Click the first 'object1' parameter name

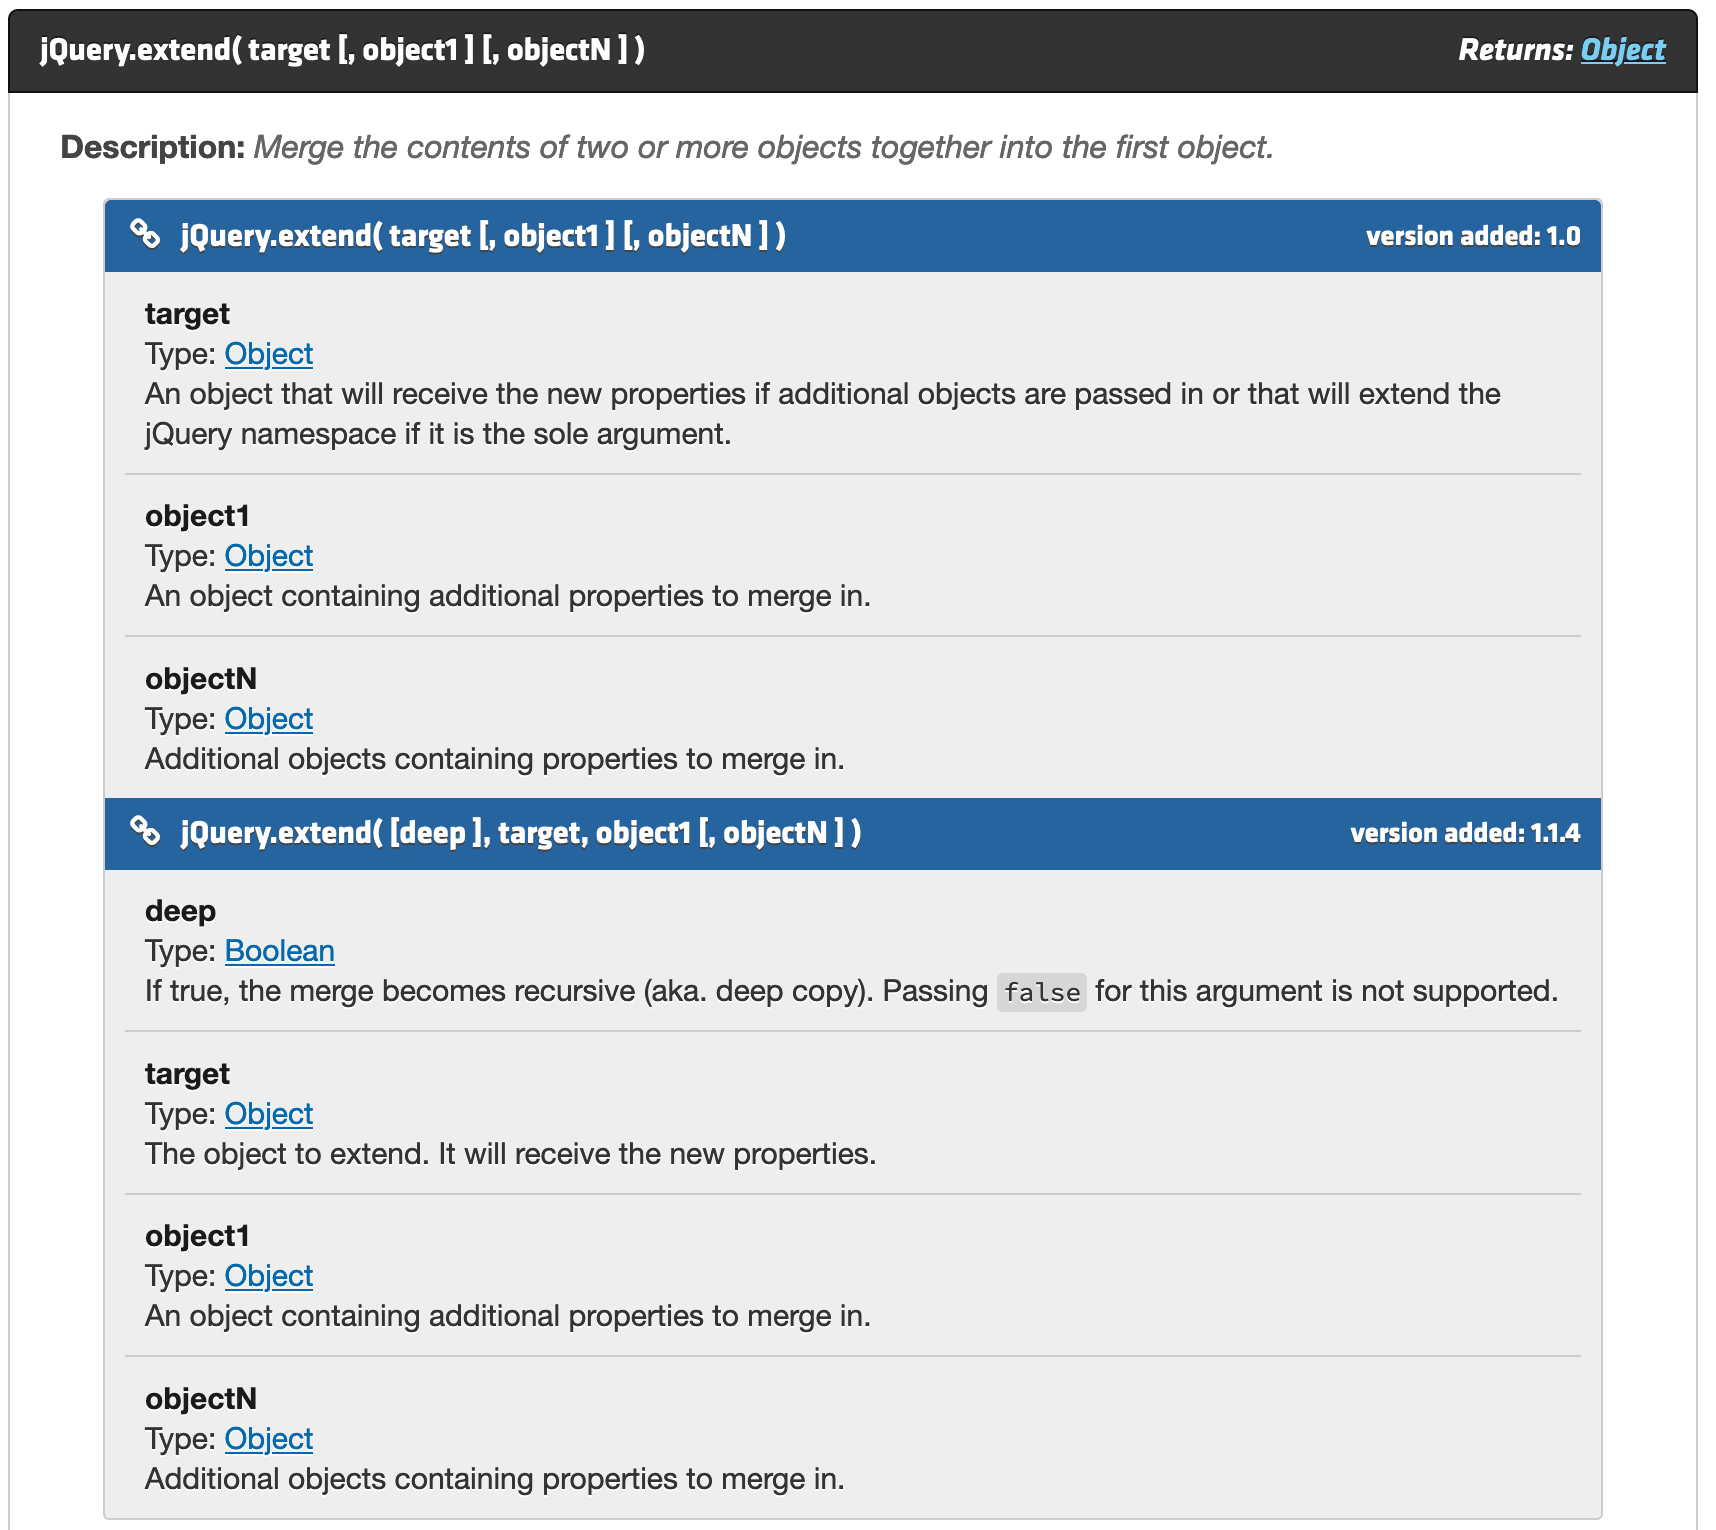[x=197, y=516]
